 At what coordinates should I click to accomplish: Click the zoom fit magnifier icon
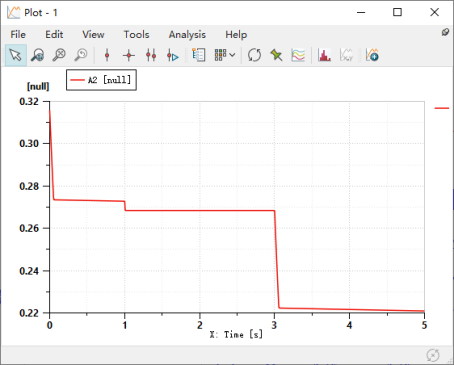[59, 55]
